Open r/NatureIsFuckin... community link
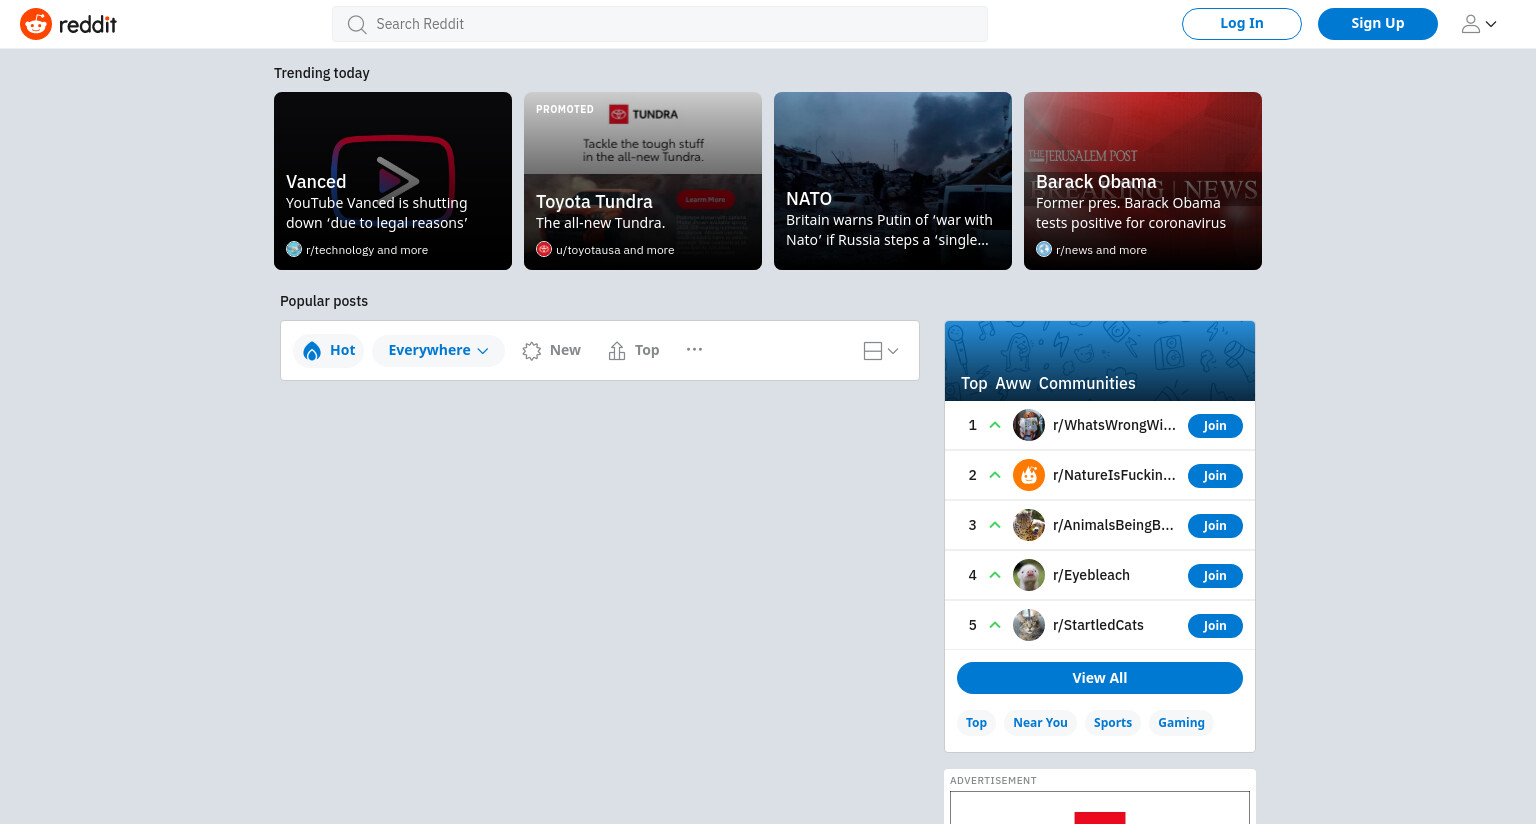 (x=1114, y=475)
